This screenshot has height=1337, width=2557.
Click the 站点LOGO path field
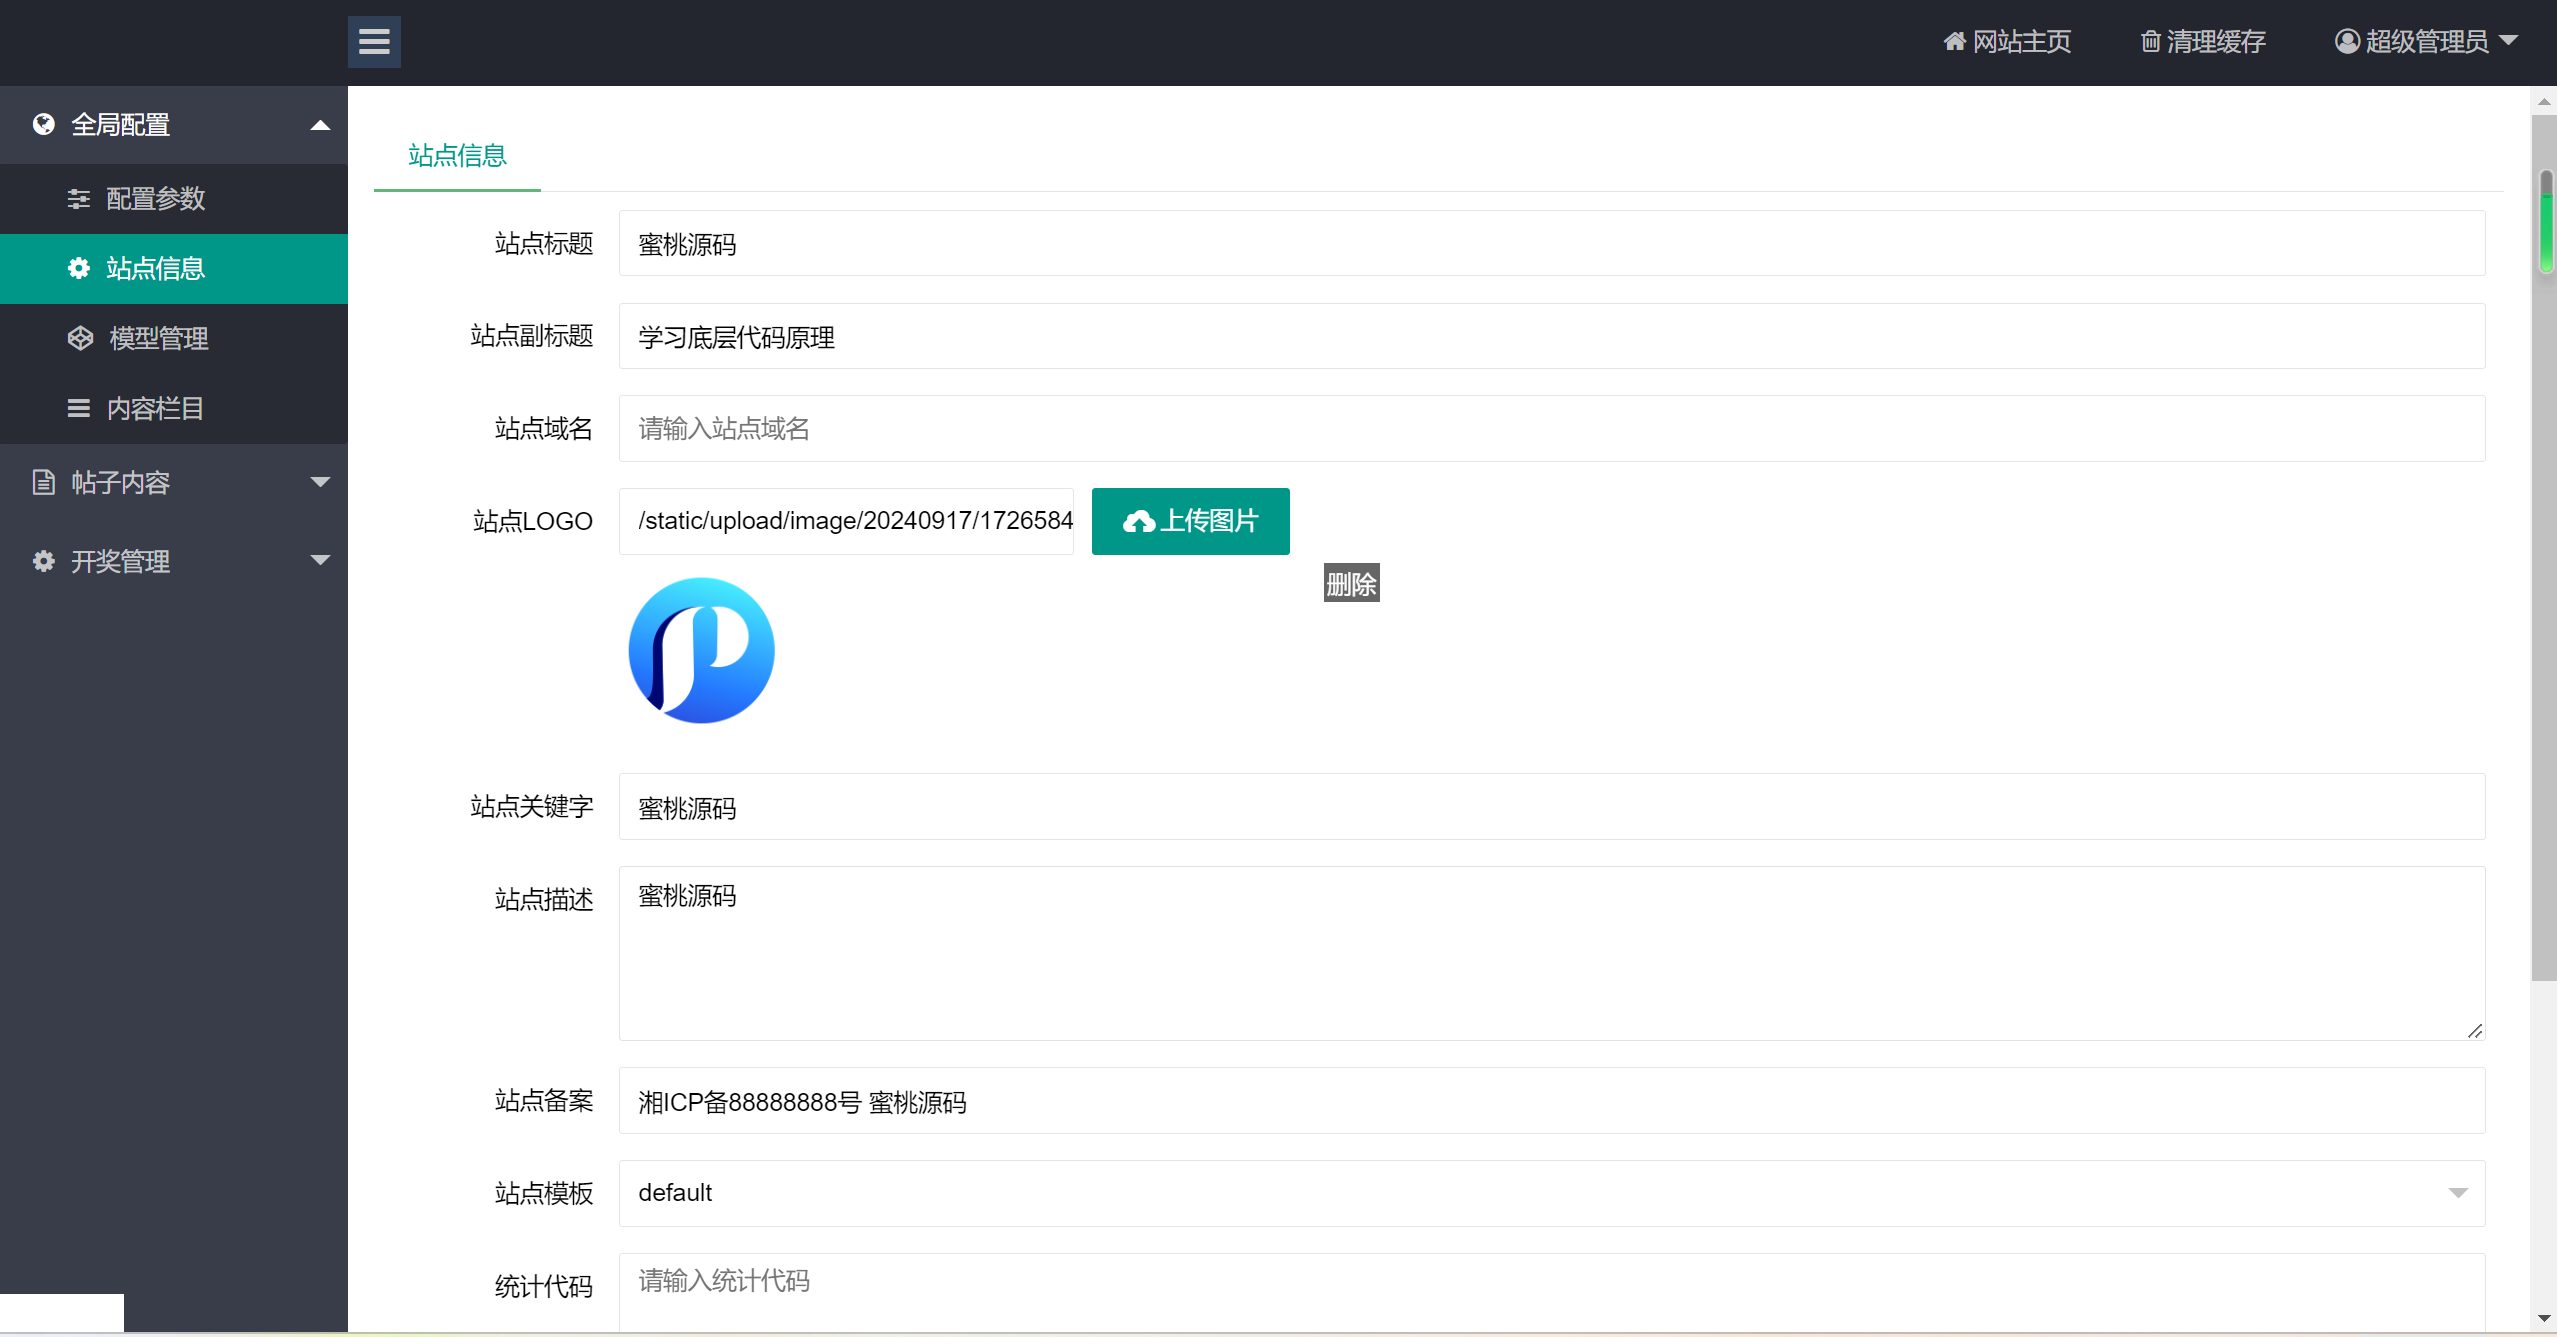(x=846, y=521)
